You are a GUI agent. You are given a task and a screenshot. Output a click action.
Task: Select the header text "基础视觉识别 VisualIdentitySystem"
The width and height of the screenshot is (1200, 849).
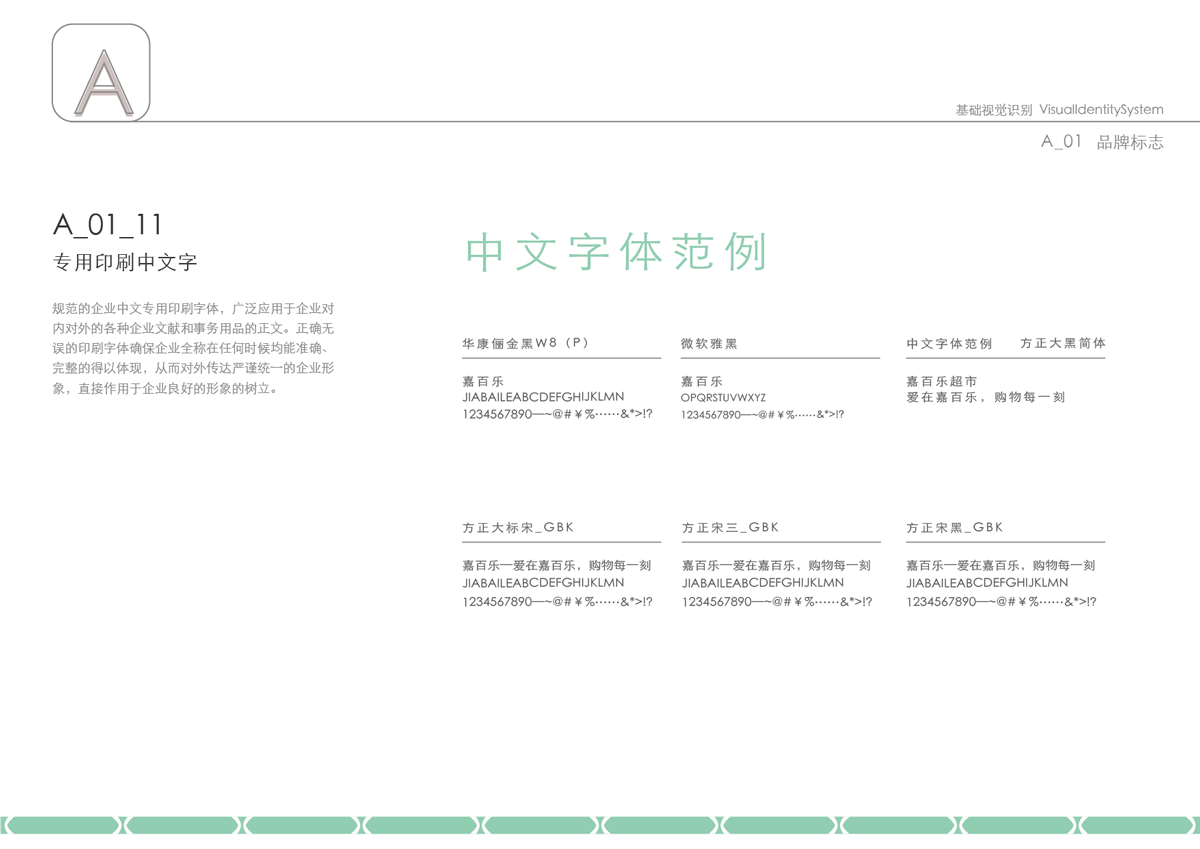[1059, 110]
